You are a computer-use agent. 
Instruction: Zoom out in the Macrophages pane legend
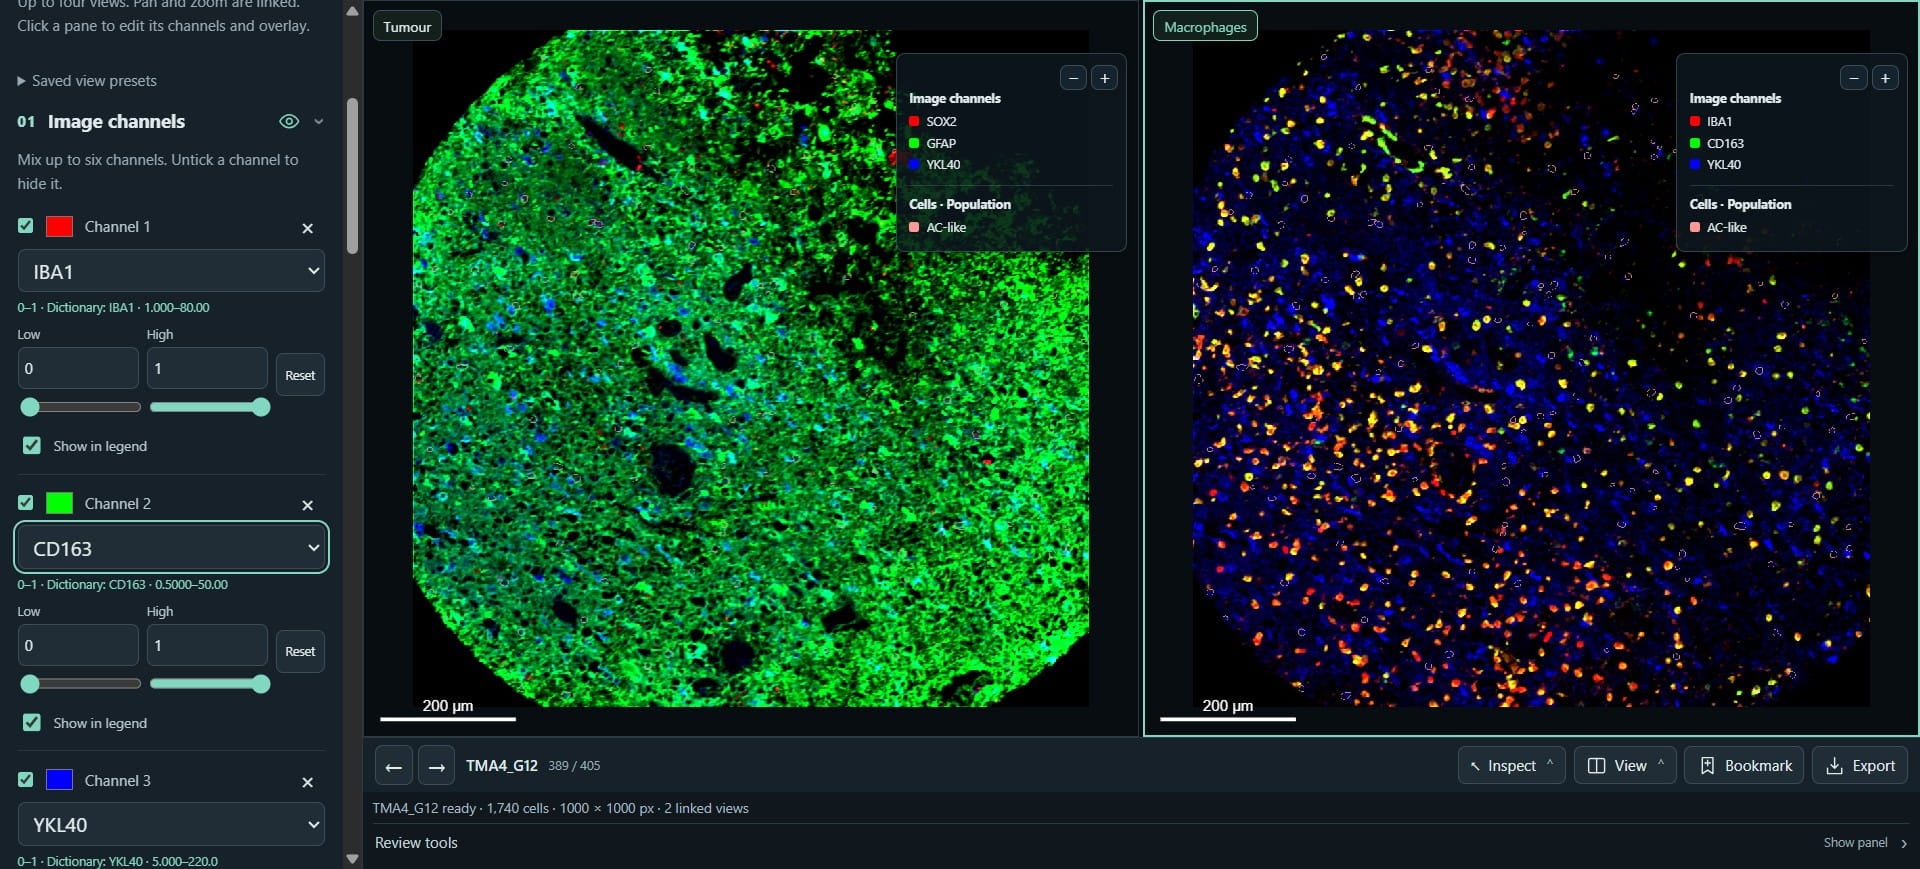click(1854, 78)
